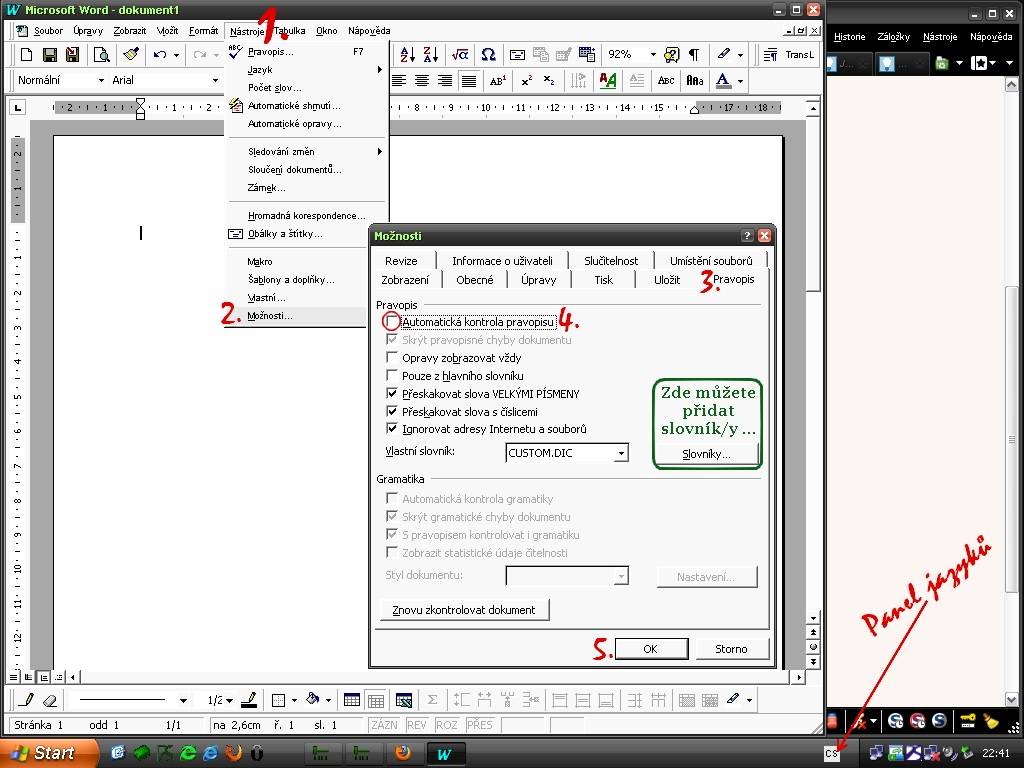1024x768 pixels.
Task: Click the font color A swatch
Action: tap(723, 81)
